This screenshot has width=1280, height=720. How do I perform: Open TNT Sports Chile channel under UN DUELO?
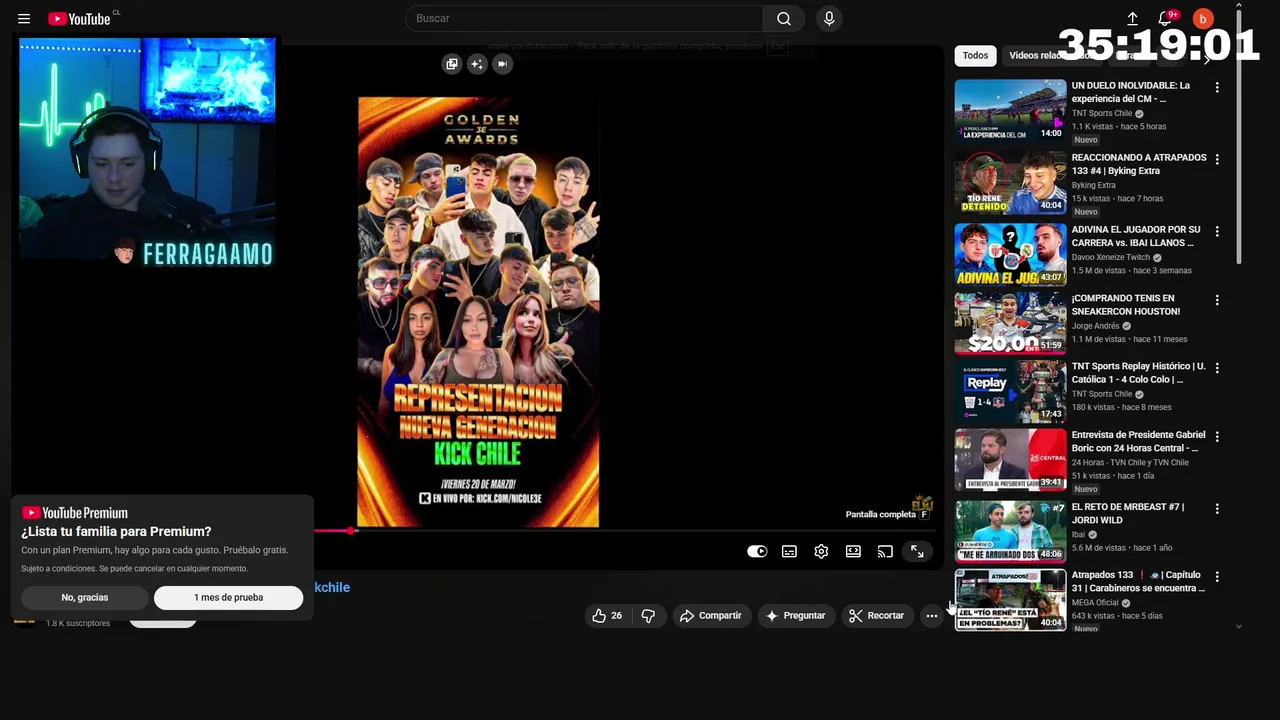tap(1102, 113)
